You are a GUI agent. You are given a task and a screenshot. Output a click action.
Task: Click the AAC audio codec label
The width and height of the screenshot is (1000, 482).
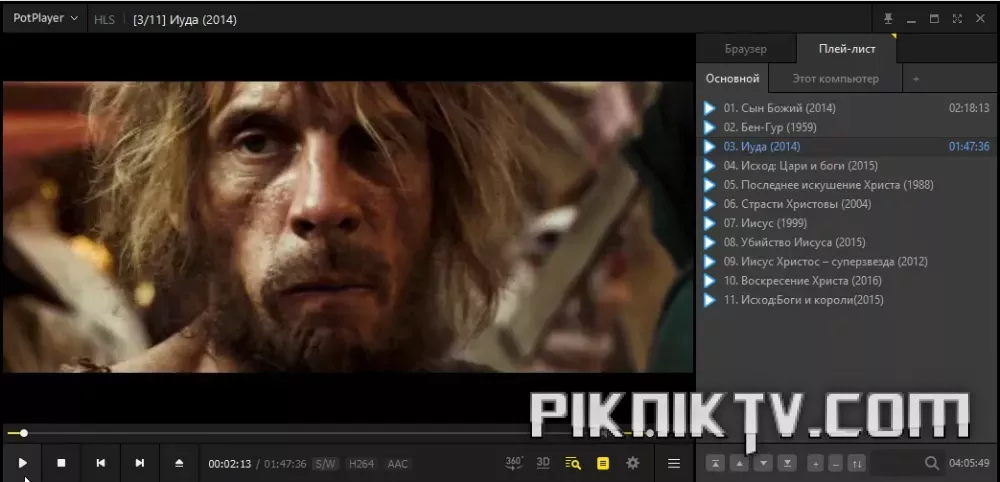pos(397,464)
